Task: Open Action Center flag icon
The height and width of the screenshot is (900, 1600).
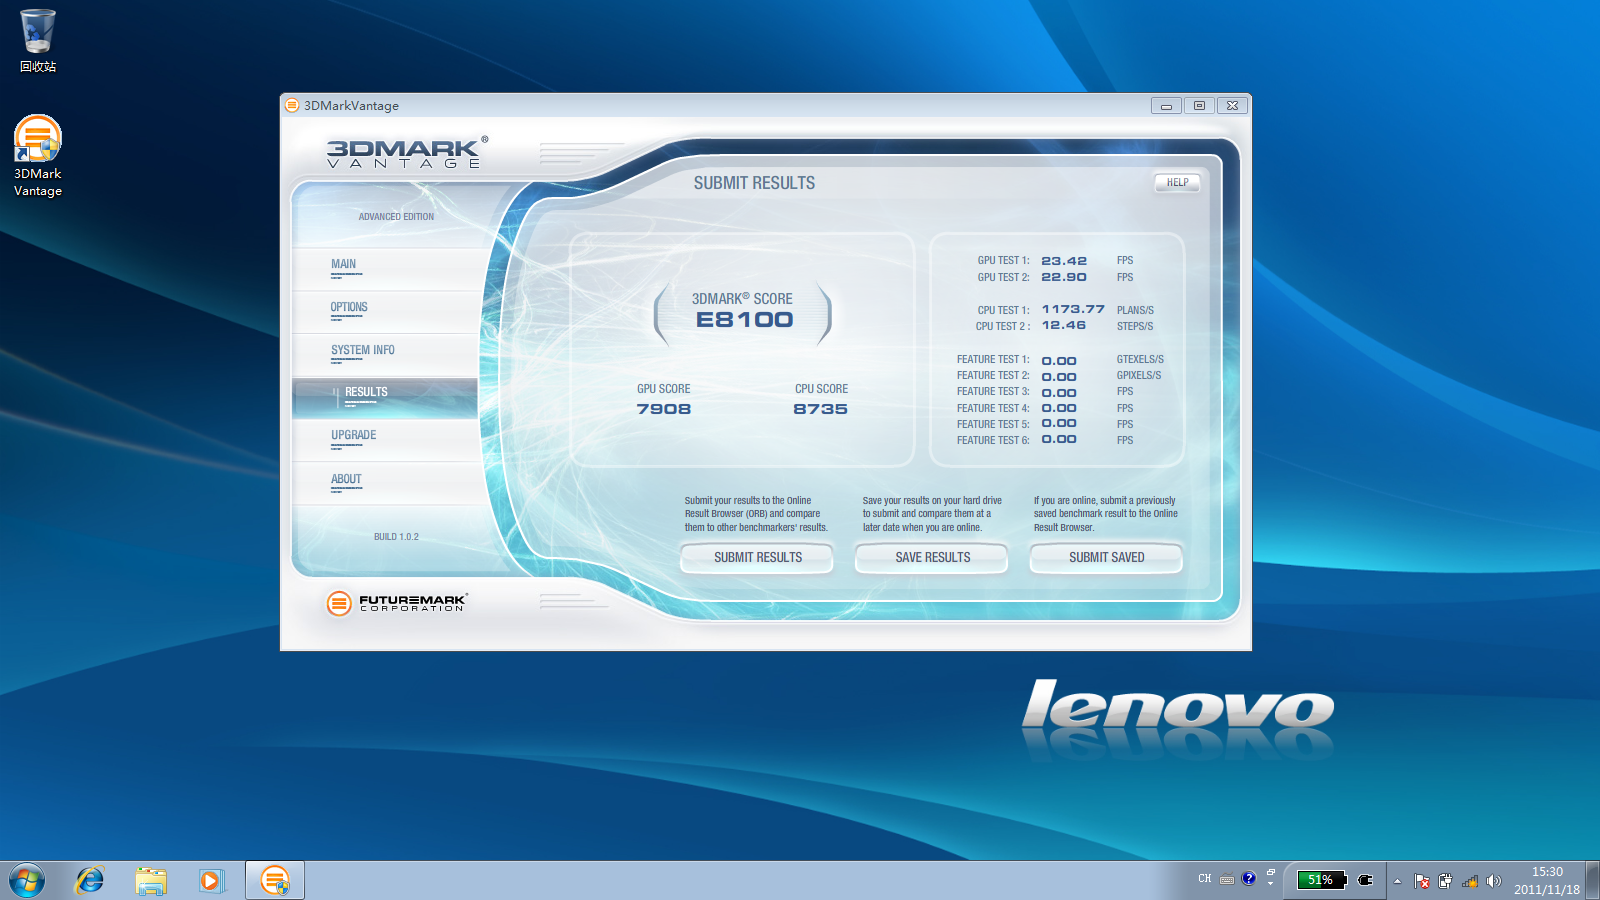Action: click(1421, 881)
